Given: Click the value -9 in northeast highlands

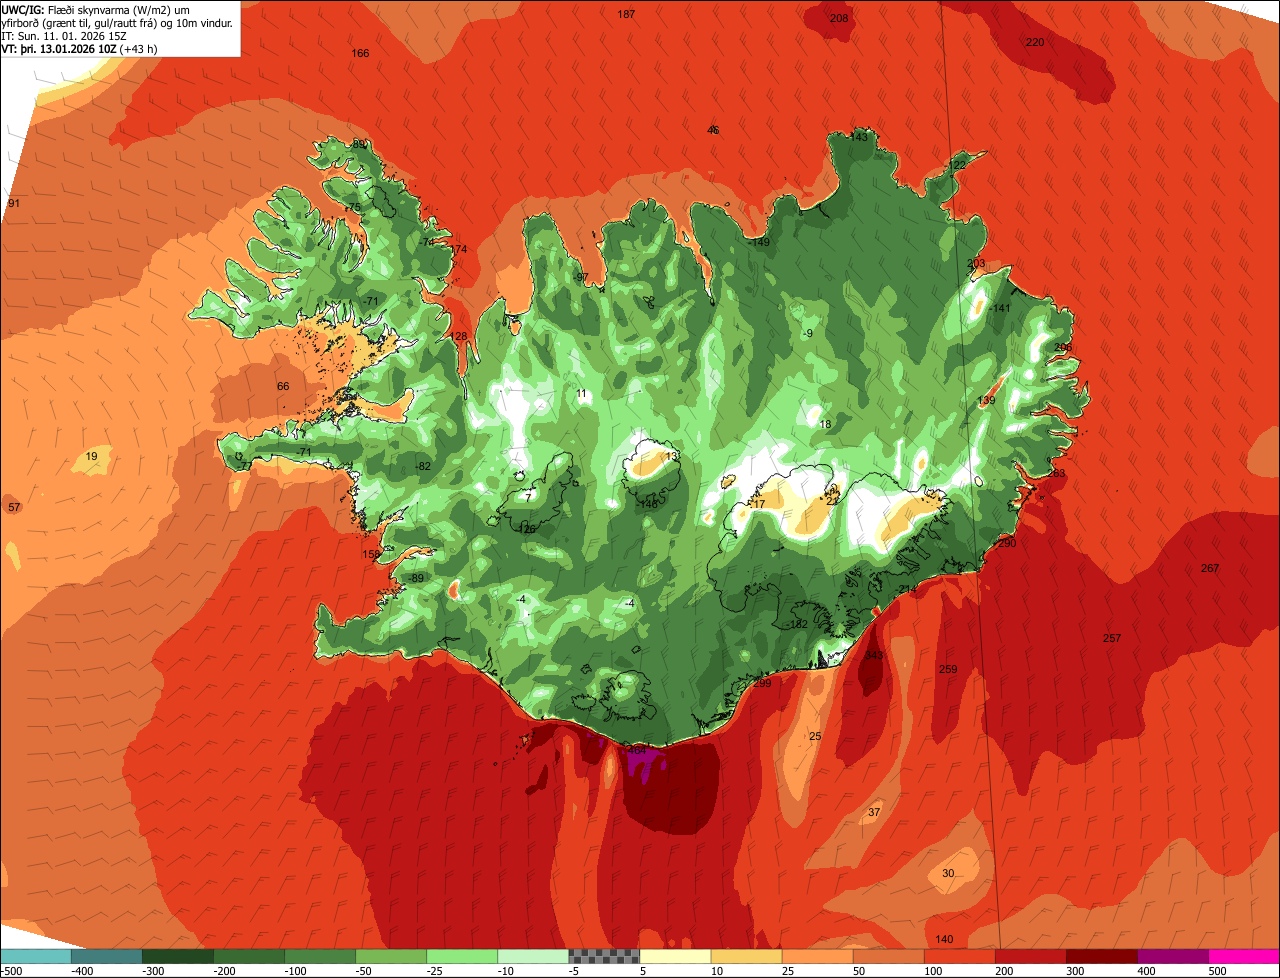Looking at the screenshot, I should (808, 333).
